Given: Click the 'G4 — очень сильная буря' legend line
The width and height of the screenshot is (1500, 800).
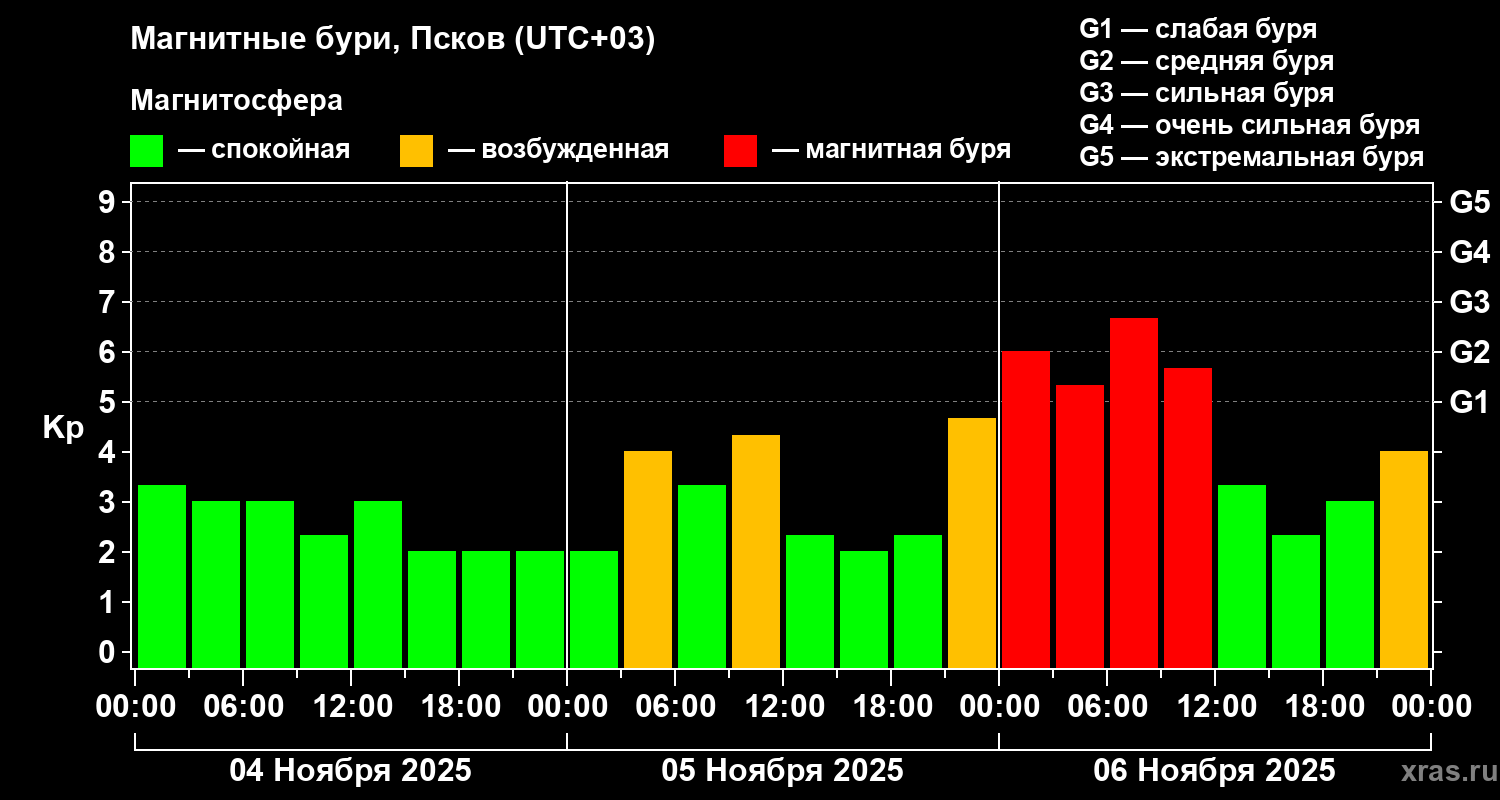Looking at the screenshot, I should pyautogui.click(x=1250, y=125).
